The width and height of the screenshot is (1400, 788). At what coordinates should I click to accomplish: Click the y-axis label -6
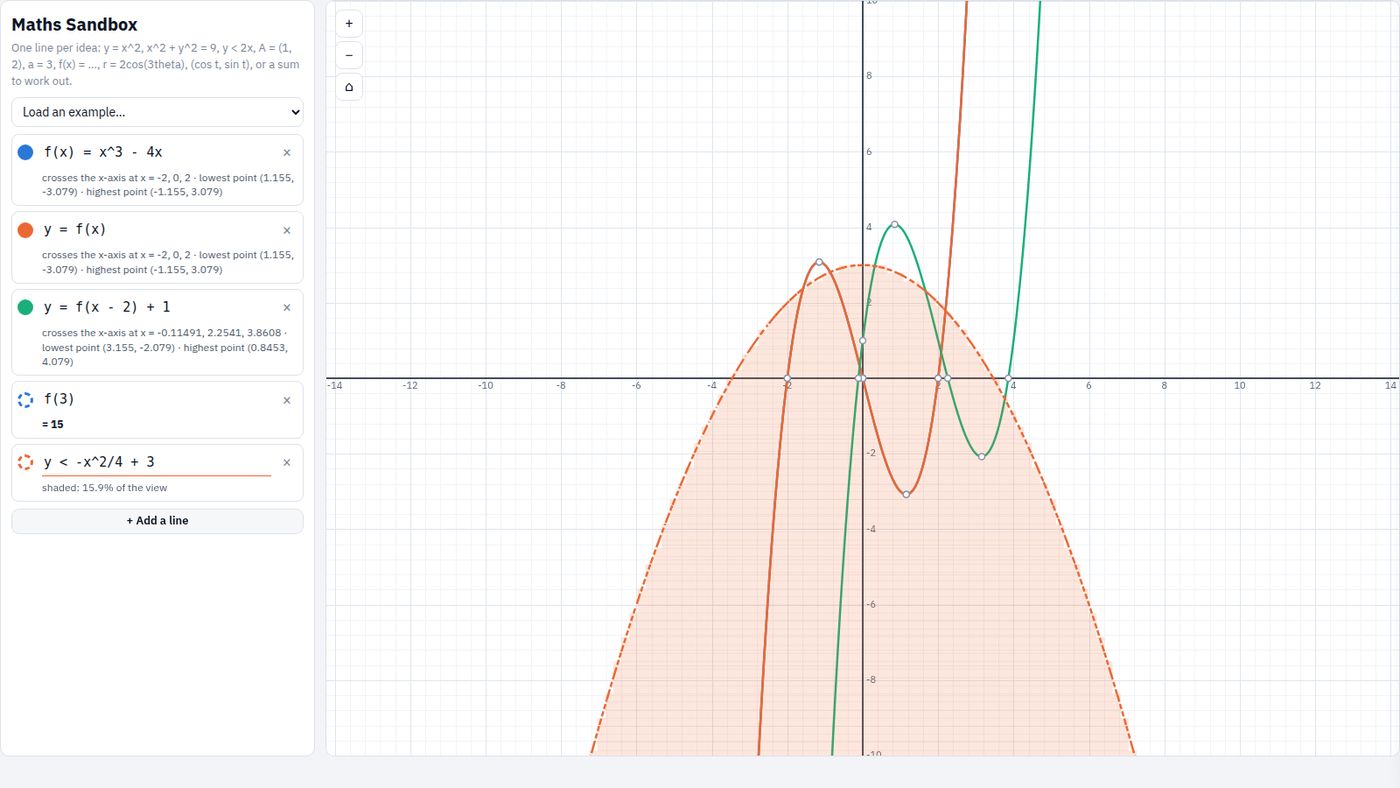[x=870, y=605]
